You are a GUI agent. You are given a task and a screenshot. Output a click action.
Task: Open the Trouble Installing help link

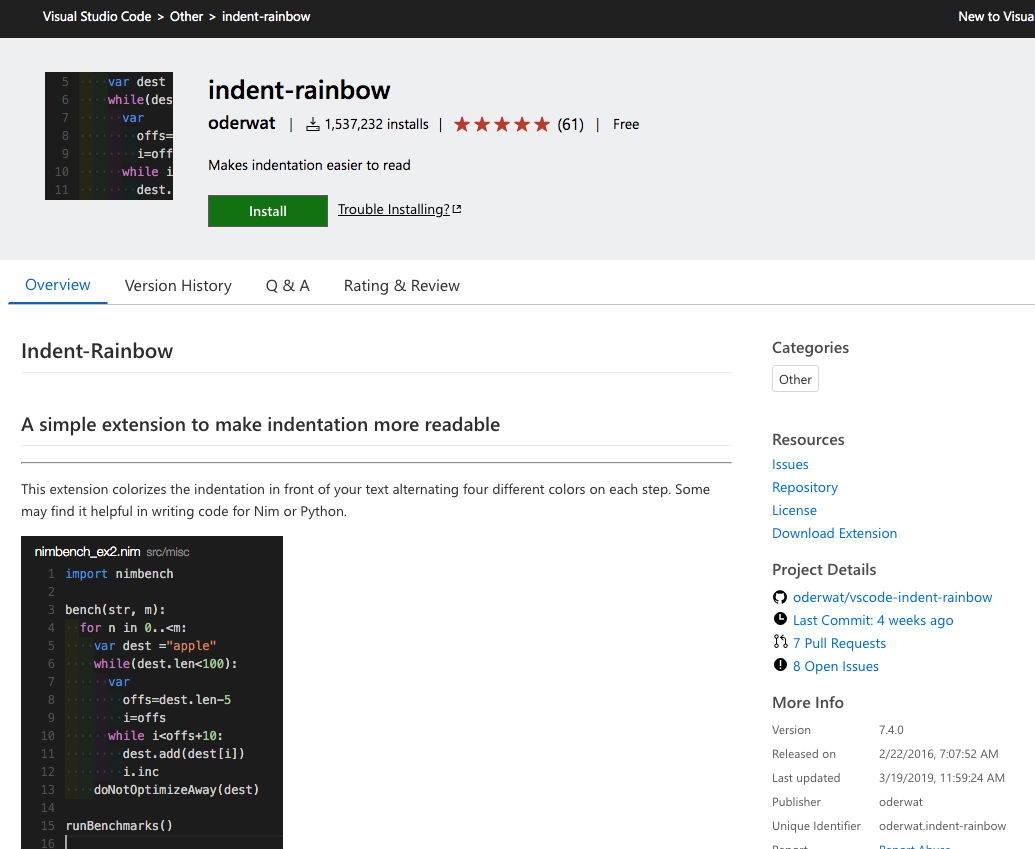coord(394,209)
